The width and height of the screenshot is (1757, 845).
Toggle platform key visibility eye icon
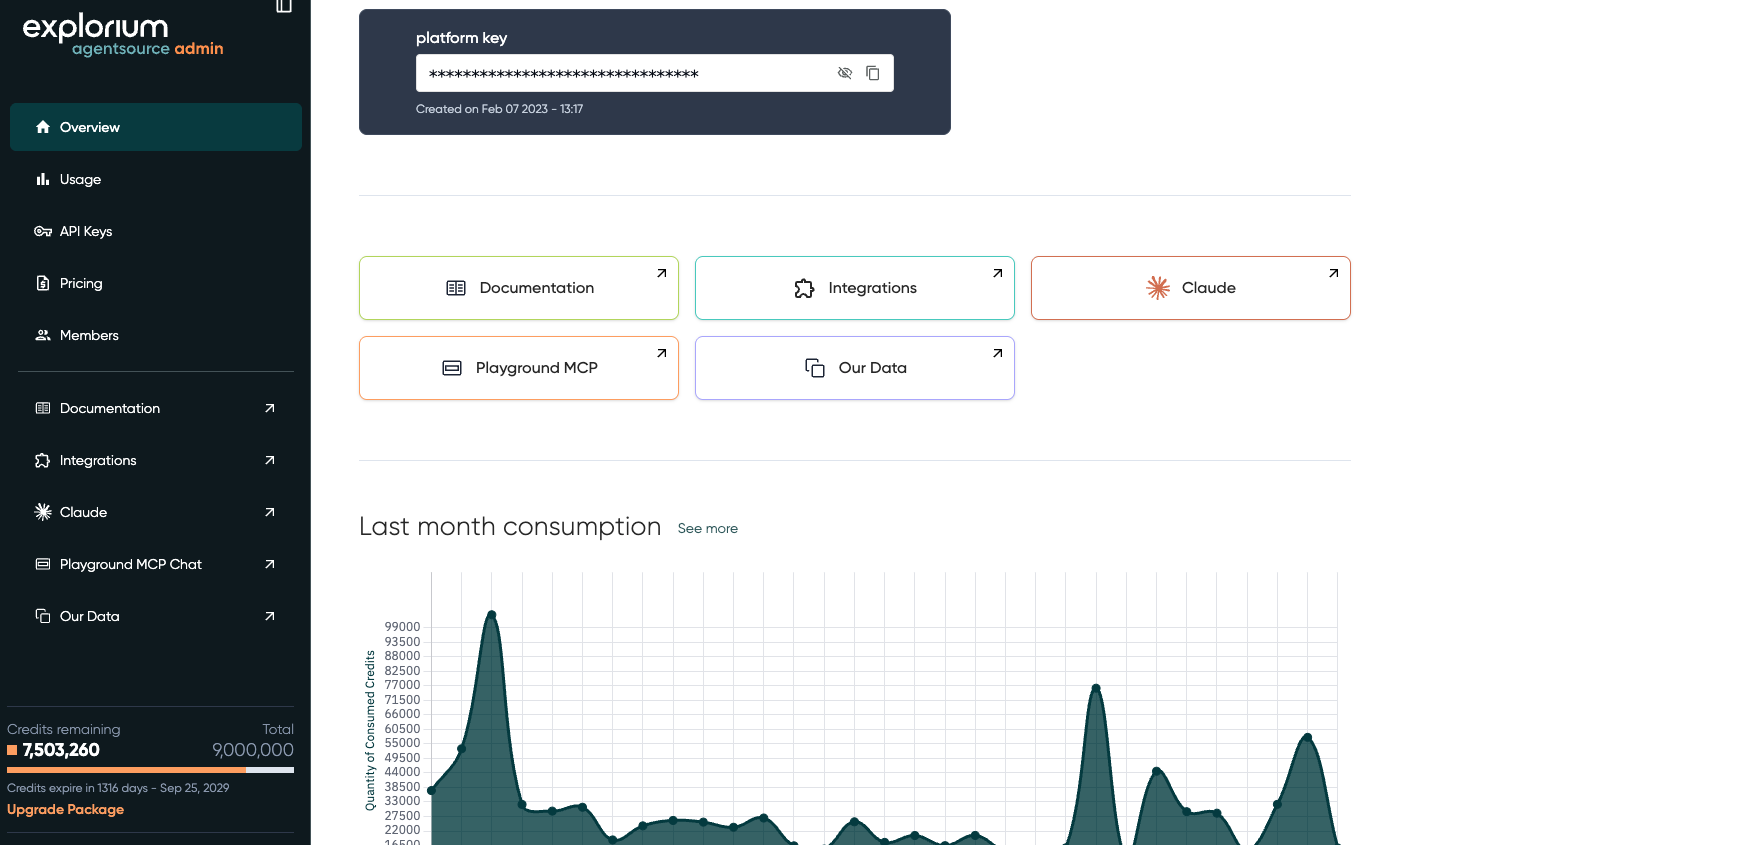844,73
